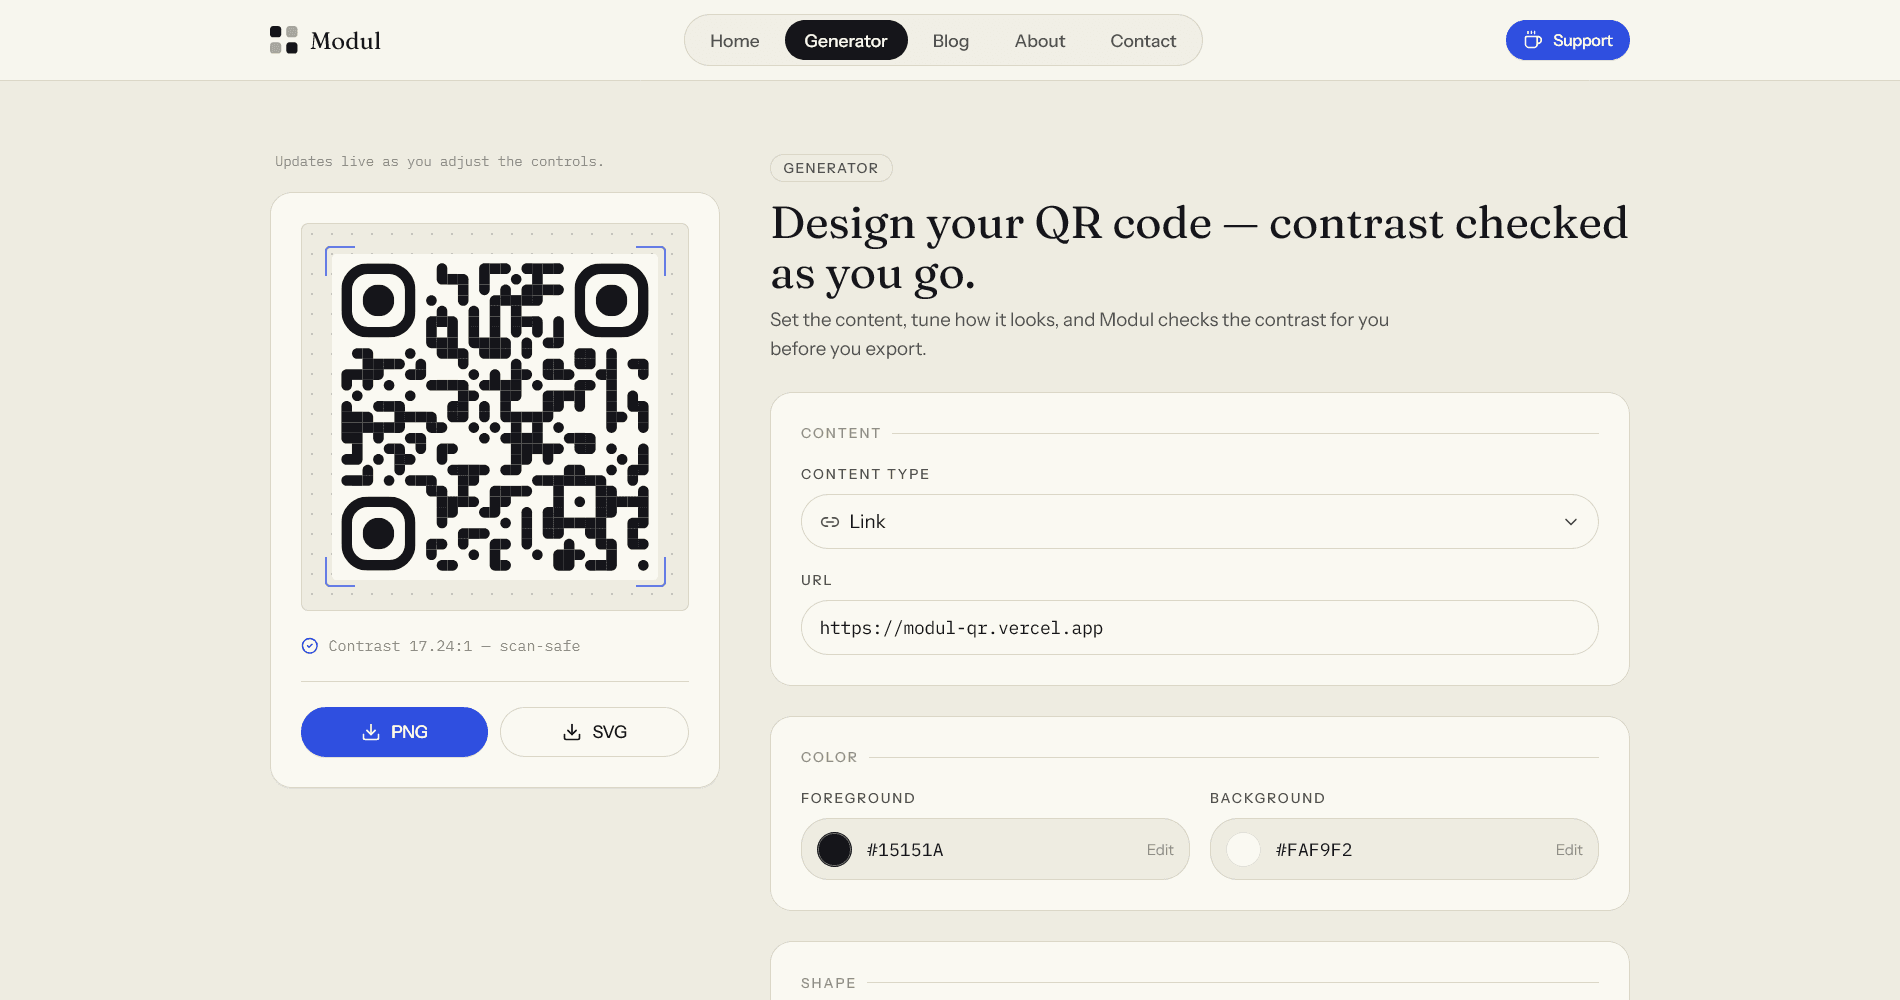Click the link icon in Content Type

click(830, 522)
